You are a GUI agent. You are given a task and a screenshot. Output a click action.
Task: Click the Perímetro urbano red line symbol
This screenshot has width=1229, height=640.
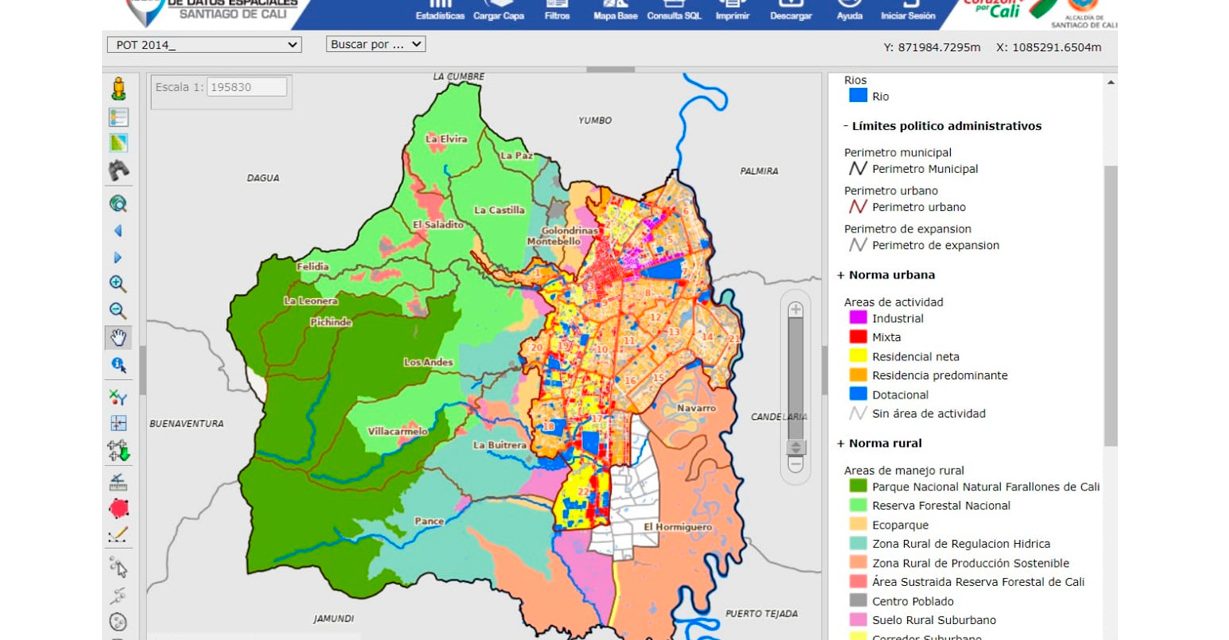[857, 207]
